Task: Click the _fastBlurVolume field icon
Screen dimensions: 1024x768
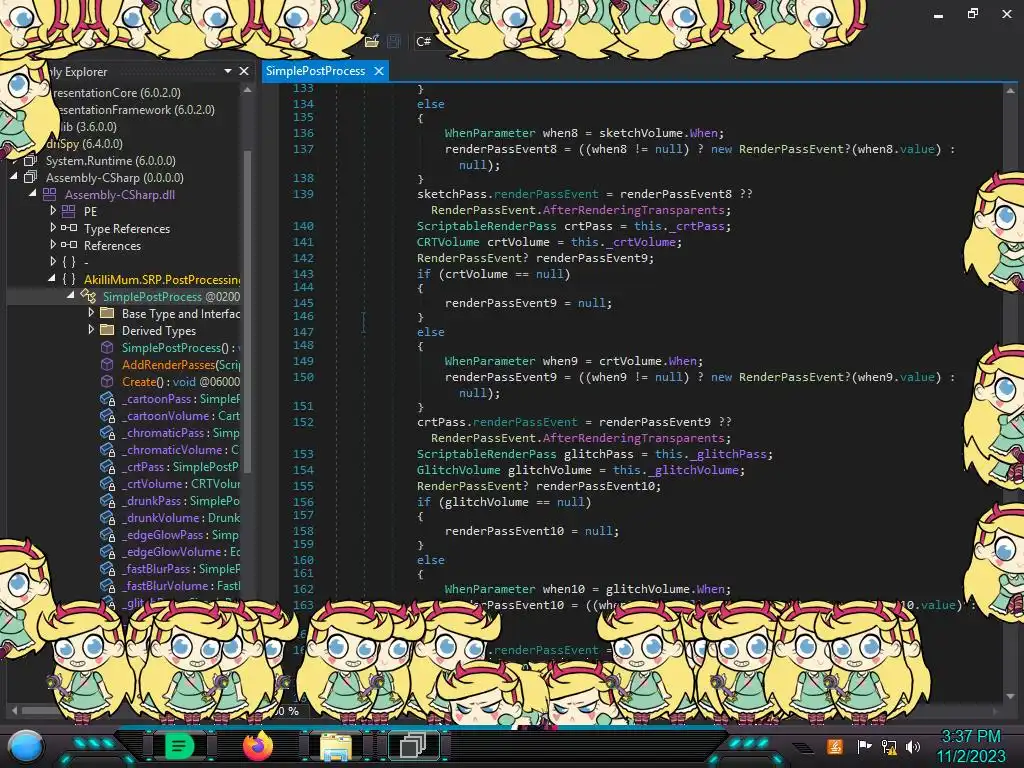Action: pyautogui.click(x=108, y=585)
